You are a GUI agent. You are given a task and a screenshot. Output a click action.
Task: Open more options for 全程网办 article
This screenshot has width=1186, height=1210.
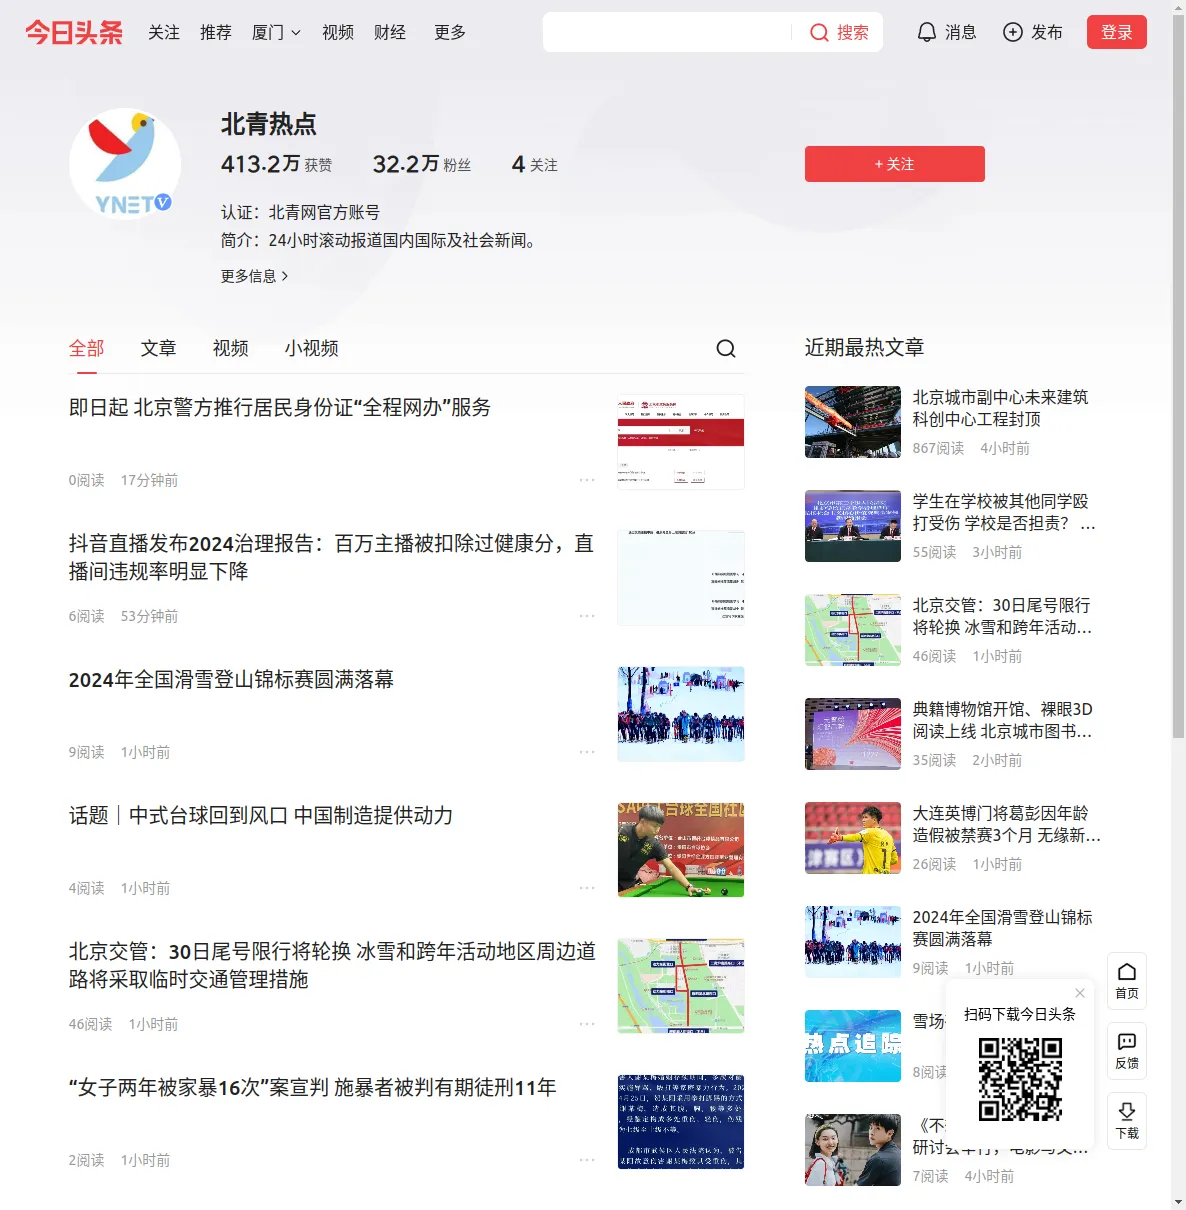click(587, 480)
